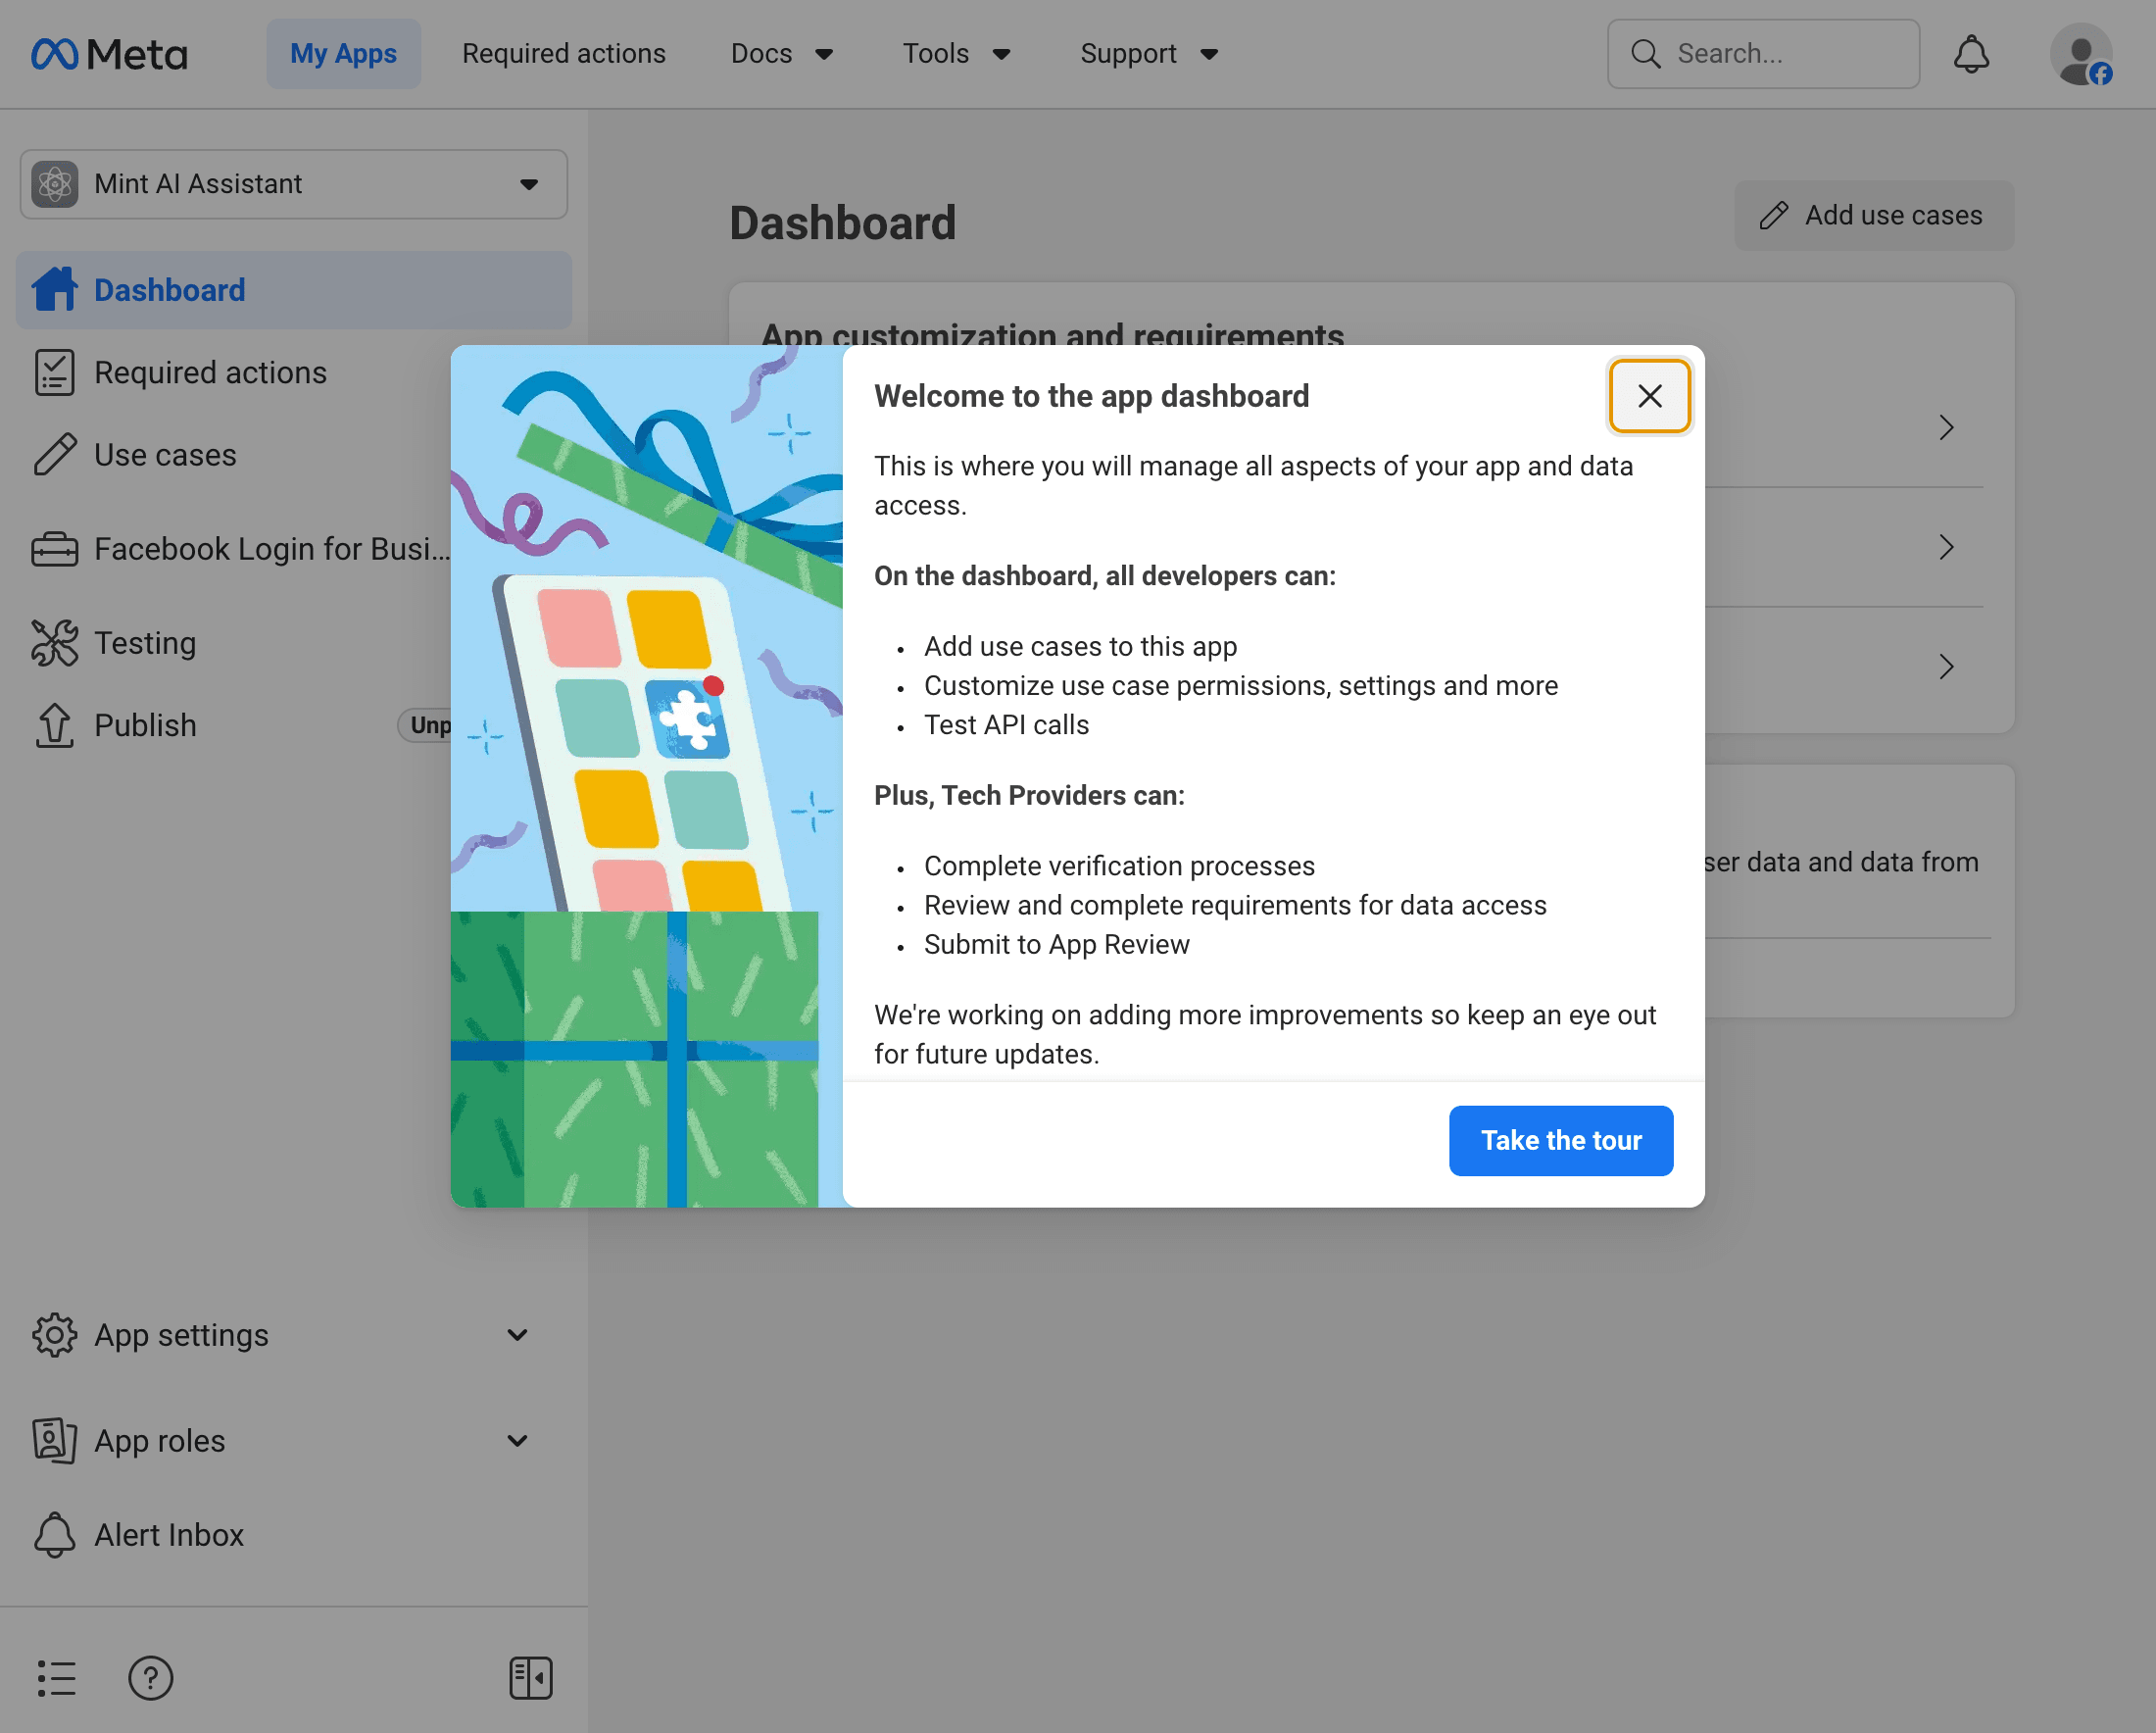Click the Meta logo
This screenshot has height=1733, width=2156.
109,54
